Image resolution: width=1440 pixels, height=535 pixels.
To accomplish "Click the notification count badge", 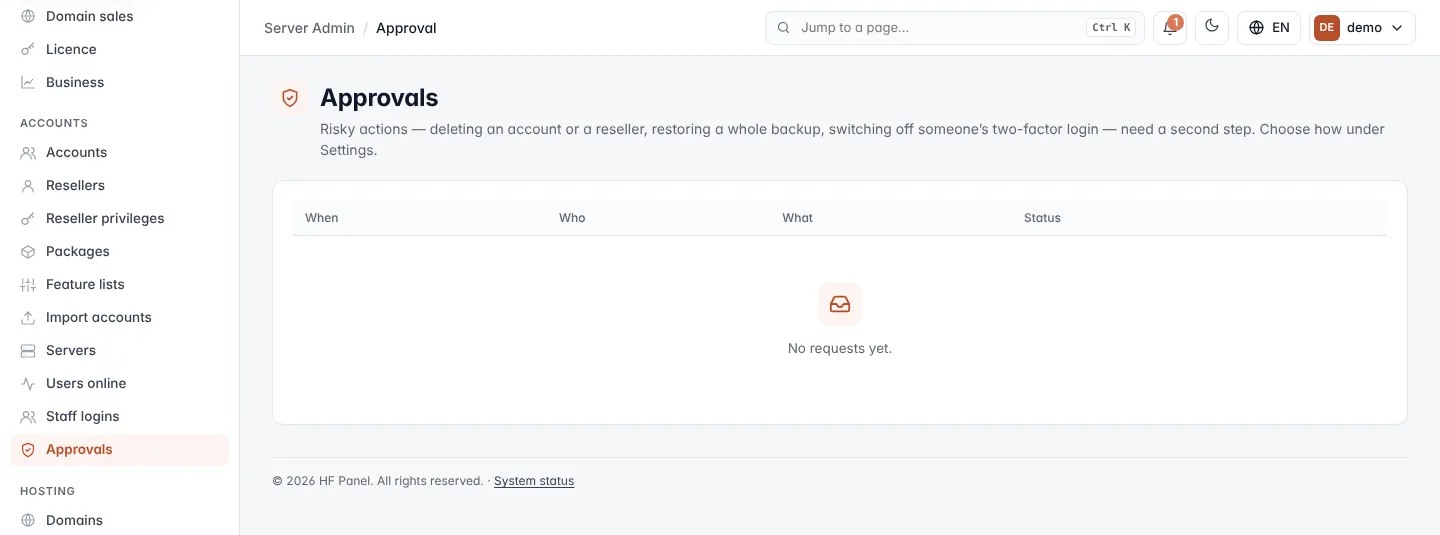I will (1176, 21).
